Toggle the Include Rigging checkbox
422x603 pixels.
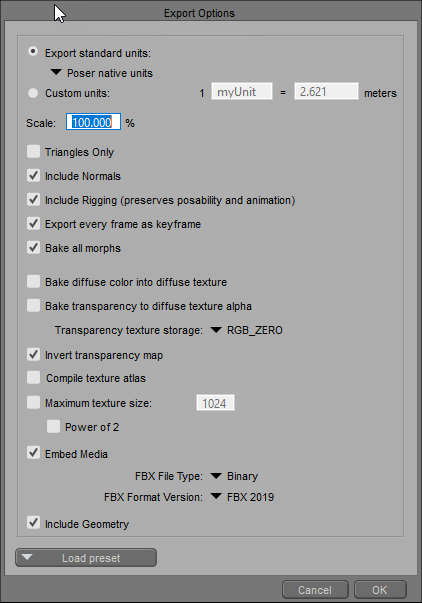pyautogui.click(x=33, y=200)
